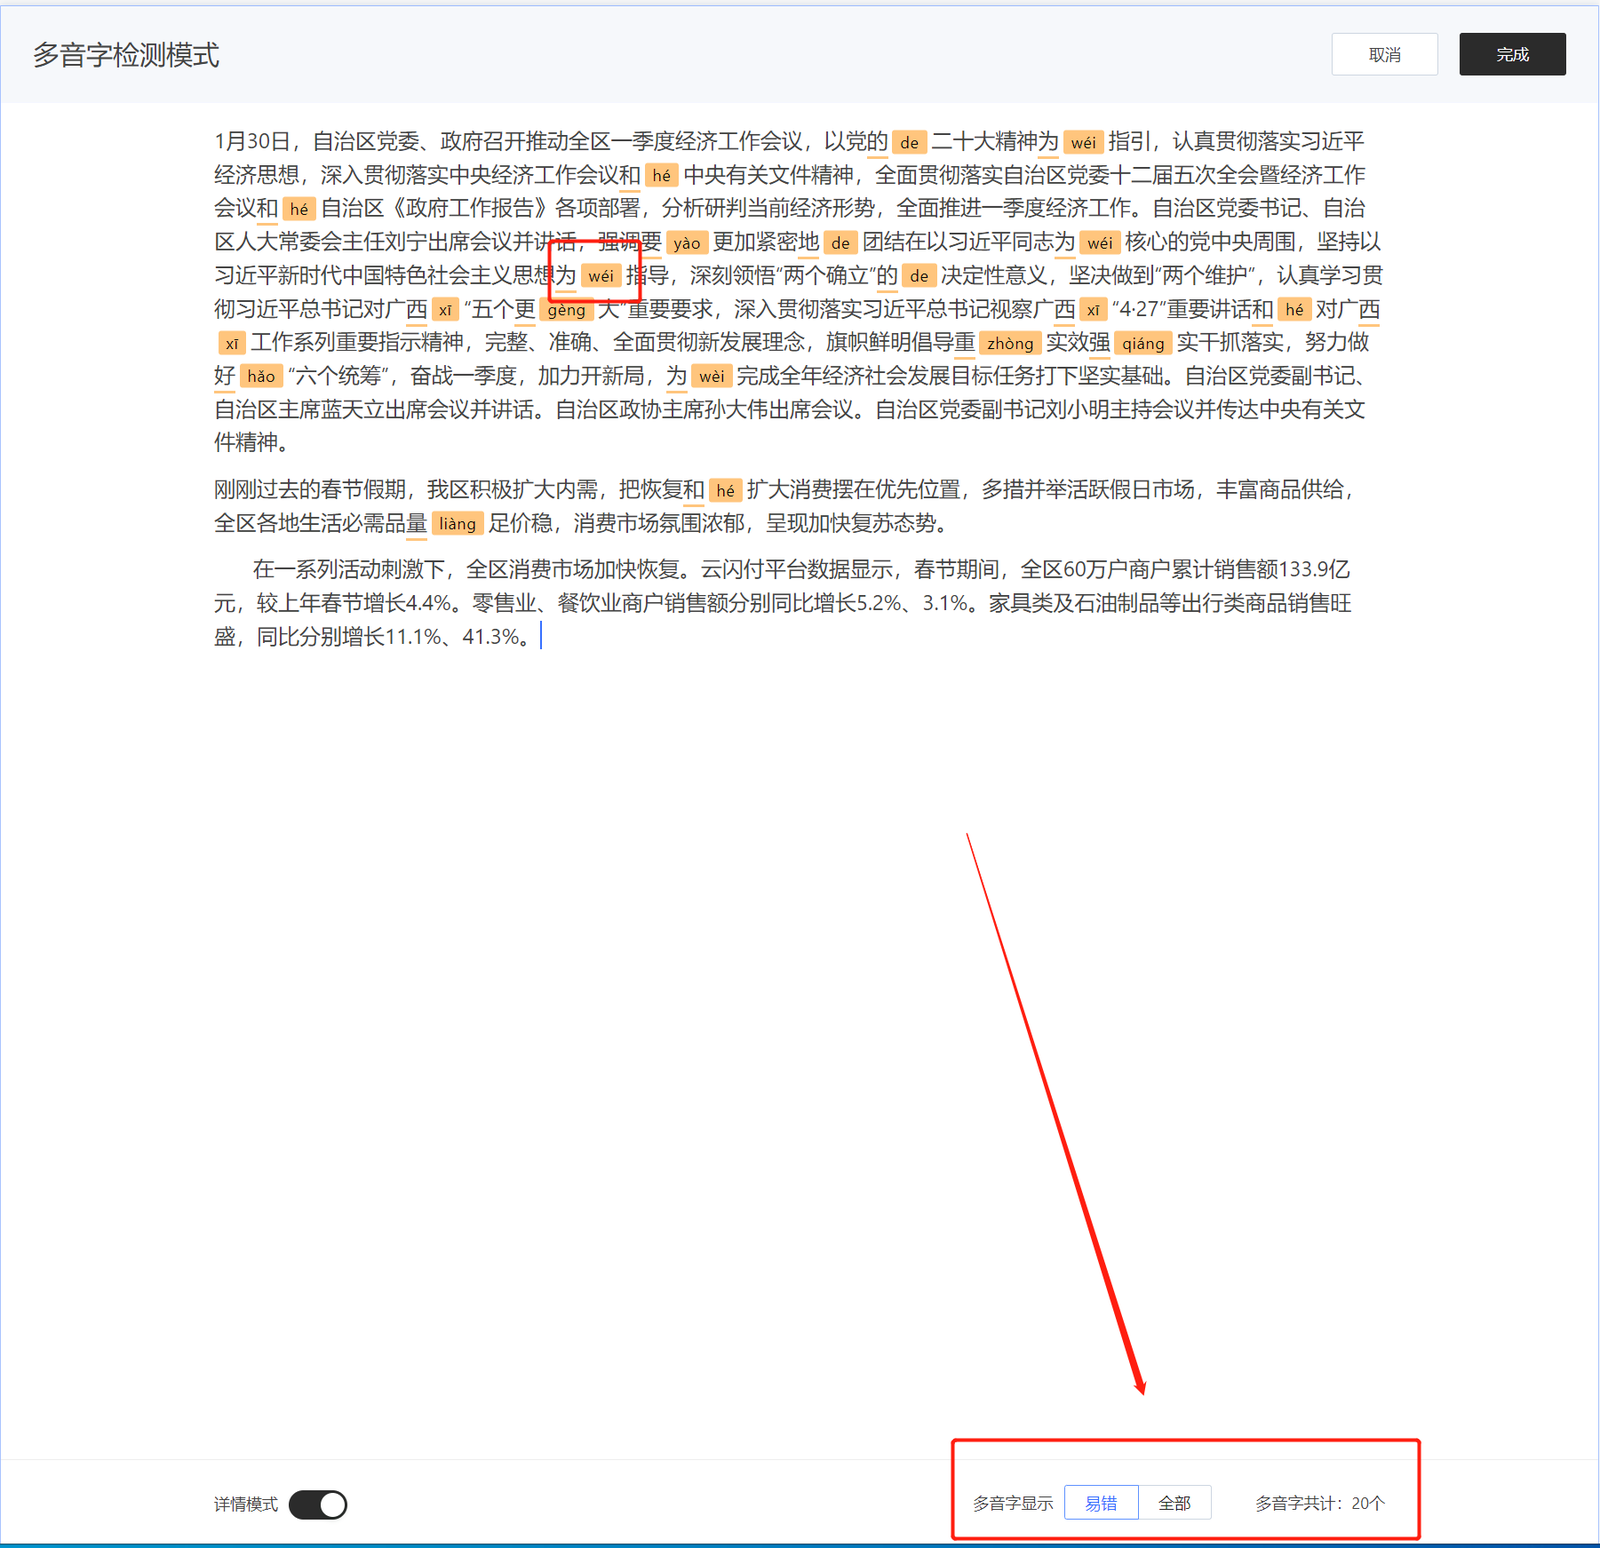Click the 取消 button
This screenshot has height=1548, width=1600.
tap(1384, 55)
